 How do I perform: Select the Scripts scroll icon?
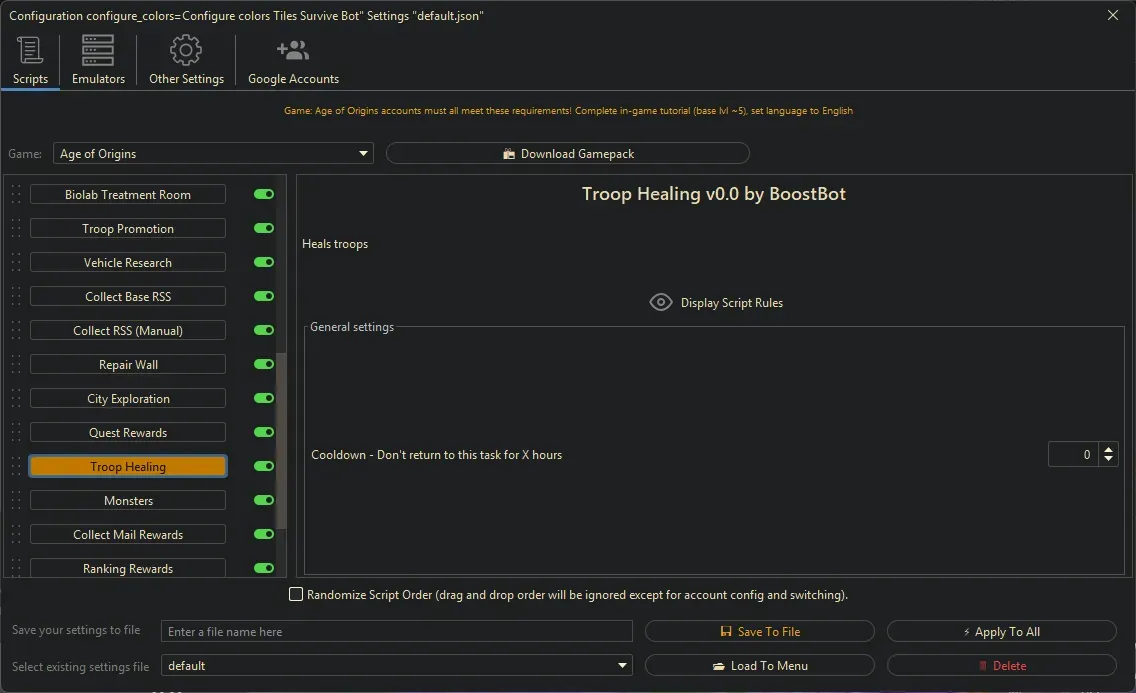click(30, 48)
